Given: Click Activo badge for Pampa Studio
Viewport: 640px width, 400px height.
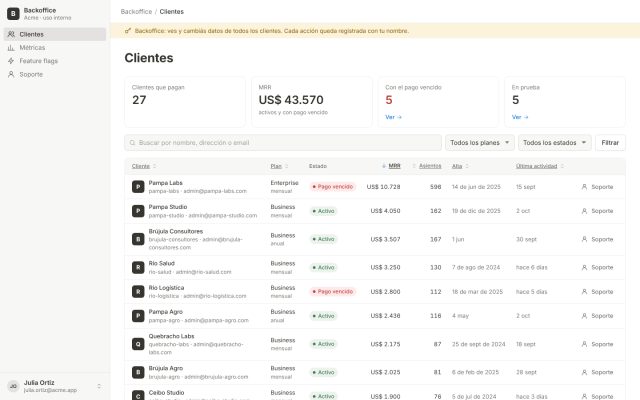Looking at the screenshot, I should (323, 211).
